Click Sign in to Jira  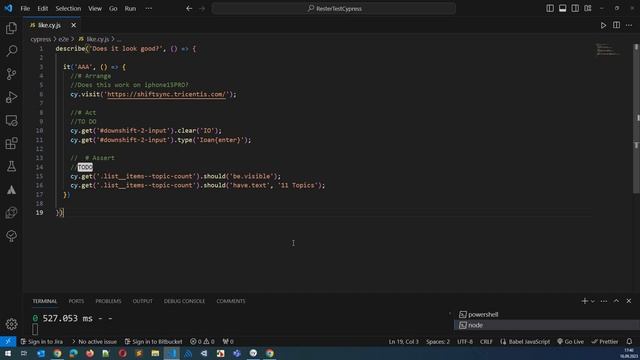[41, 341]
